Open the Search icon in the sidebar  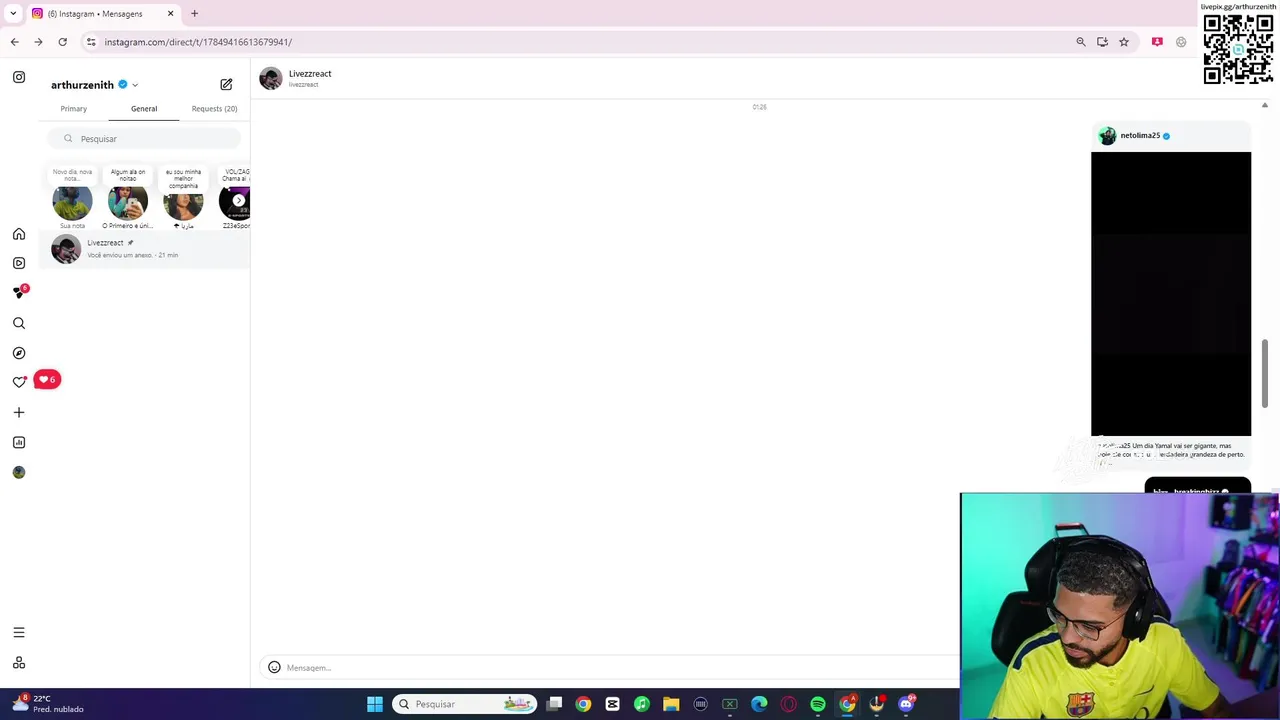pyautogui.click(x=19, y=323)
